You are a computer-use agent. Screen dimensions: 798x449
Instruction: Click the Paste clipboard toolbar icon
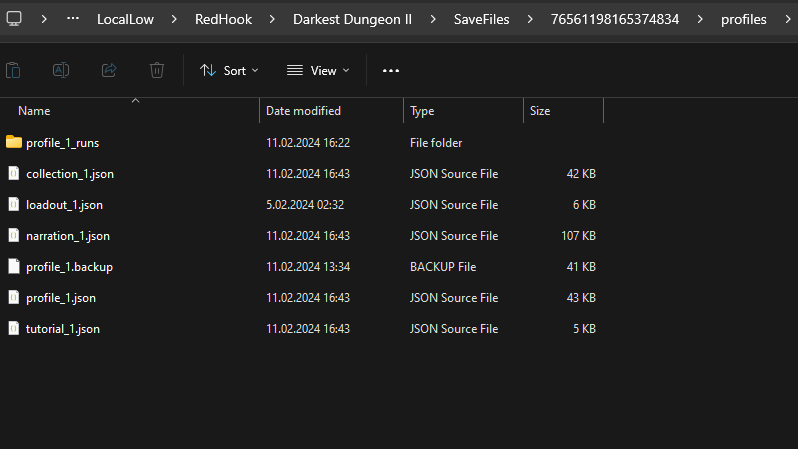pyautogui.click(x=13, y=70)
